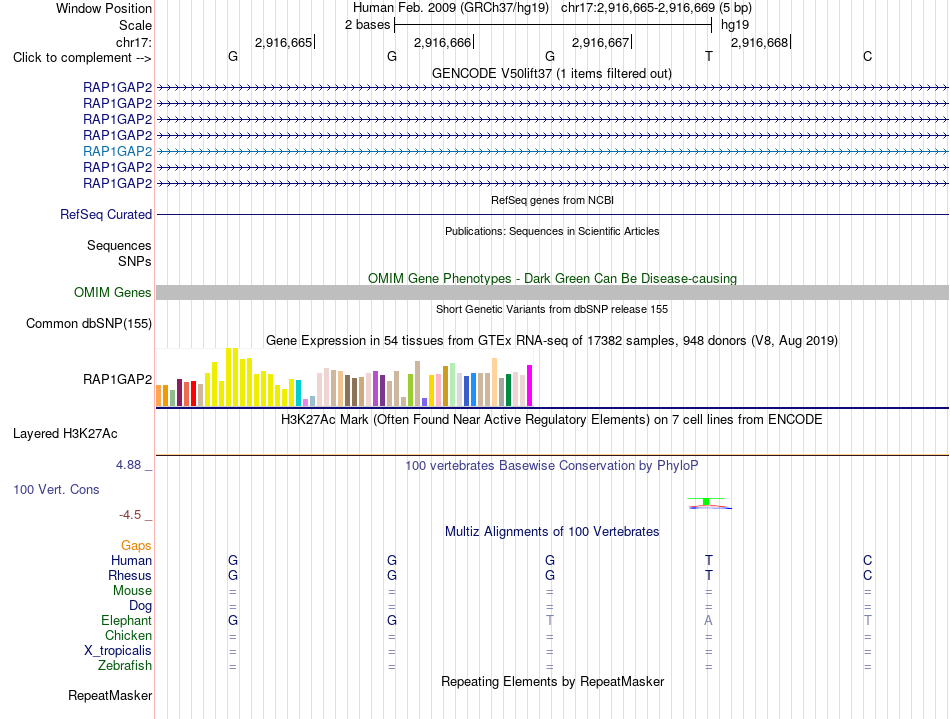Click the RepeatMasker track label

[x=110, y=695]
